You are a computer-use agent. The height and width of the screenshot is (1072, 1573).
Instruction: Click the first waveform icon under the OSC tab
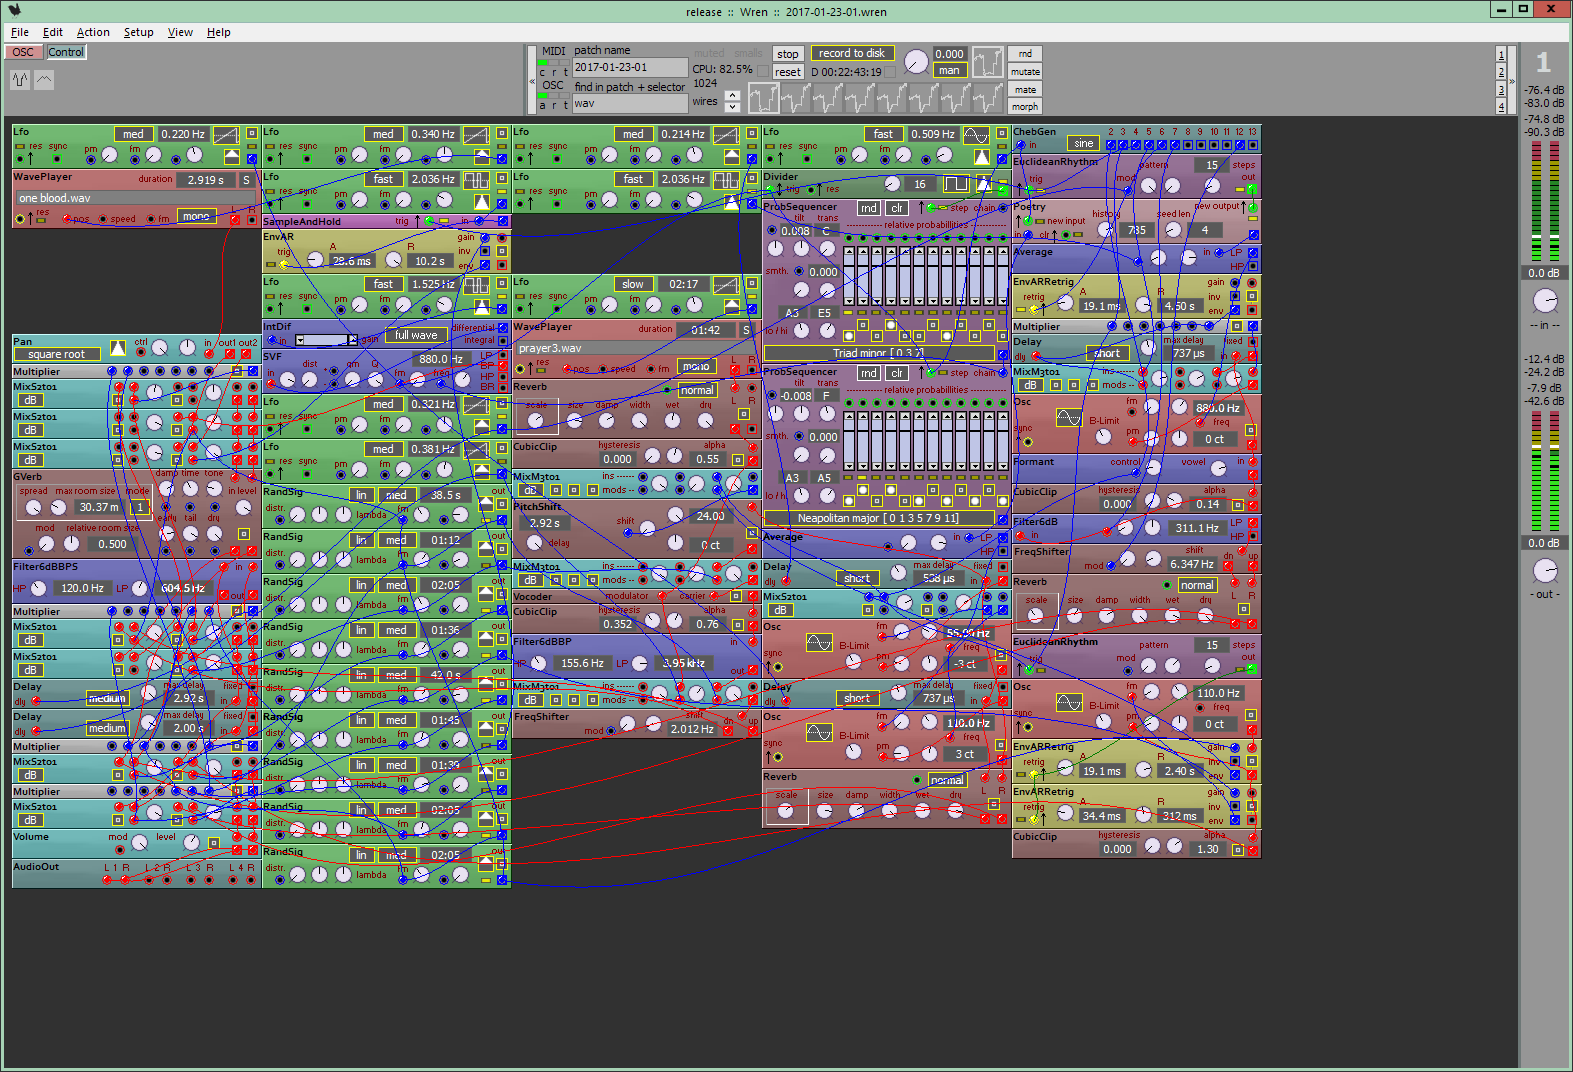point(20,80)
